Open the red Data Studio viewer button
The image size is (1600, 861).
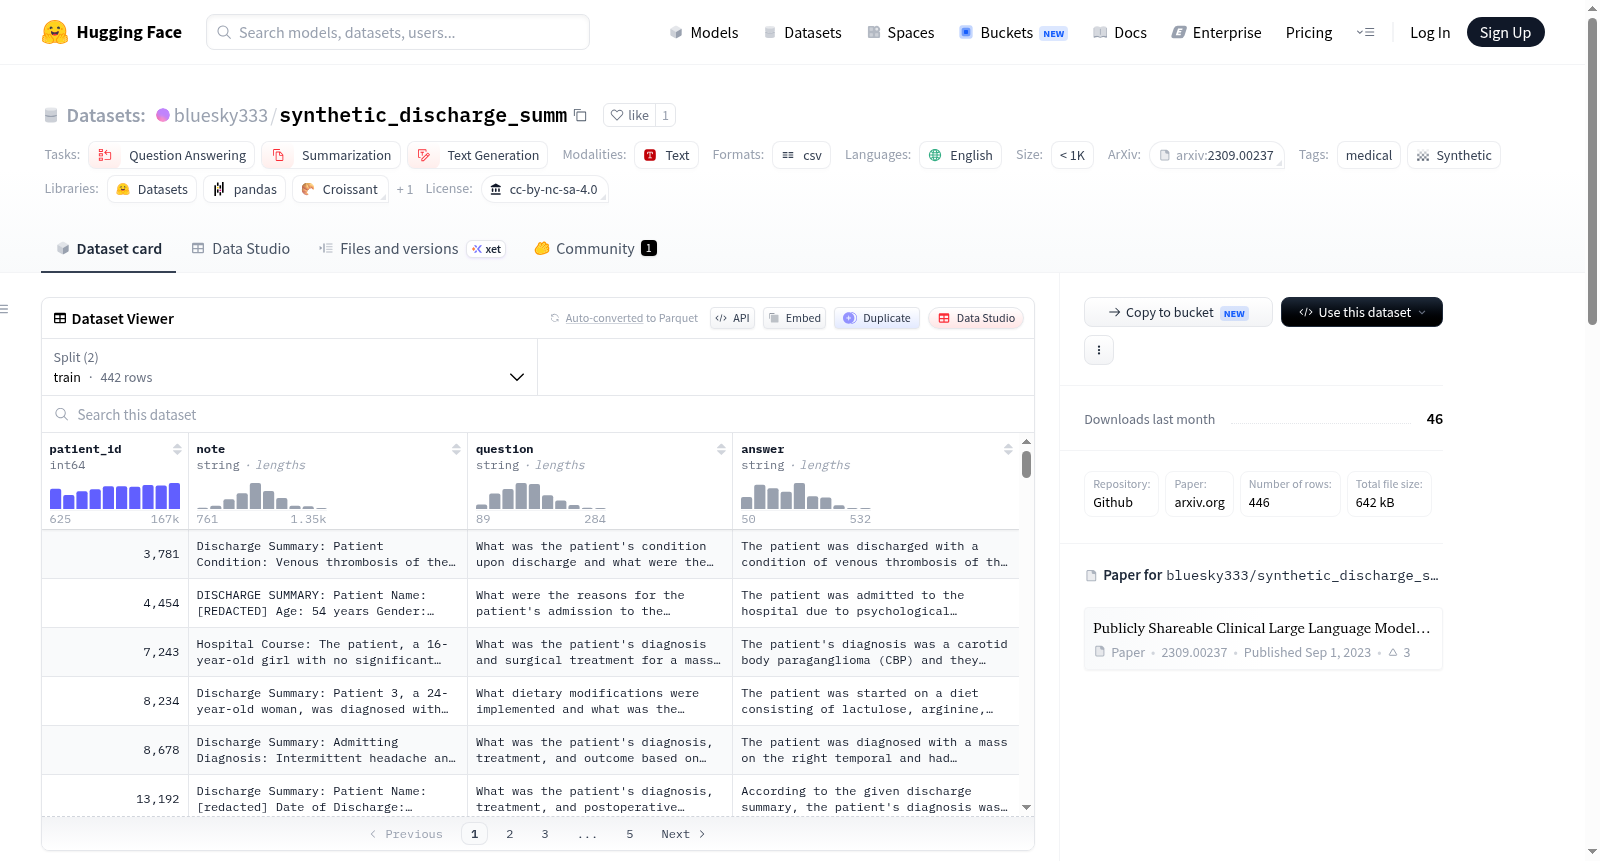tap(976, 318)
